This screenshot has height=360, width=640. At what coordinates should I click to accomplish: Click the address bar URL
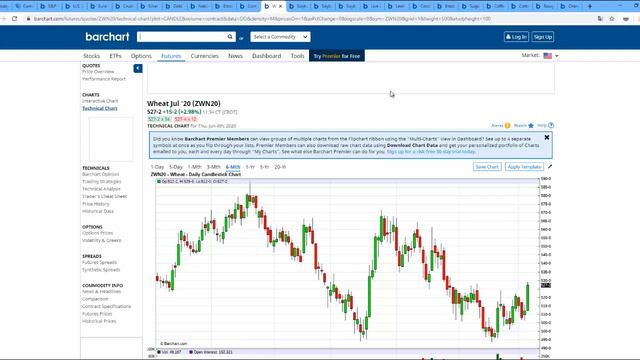pyautogui.click(x=261, y=19)
